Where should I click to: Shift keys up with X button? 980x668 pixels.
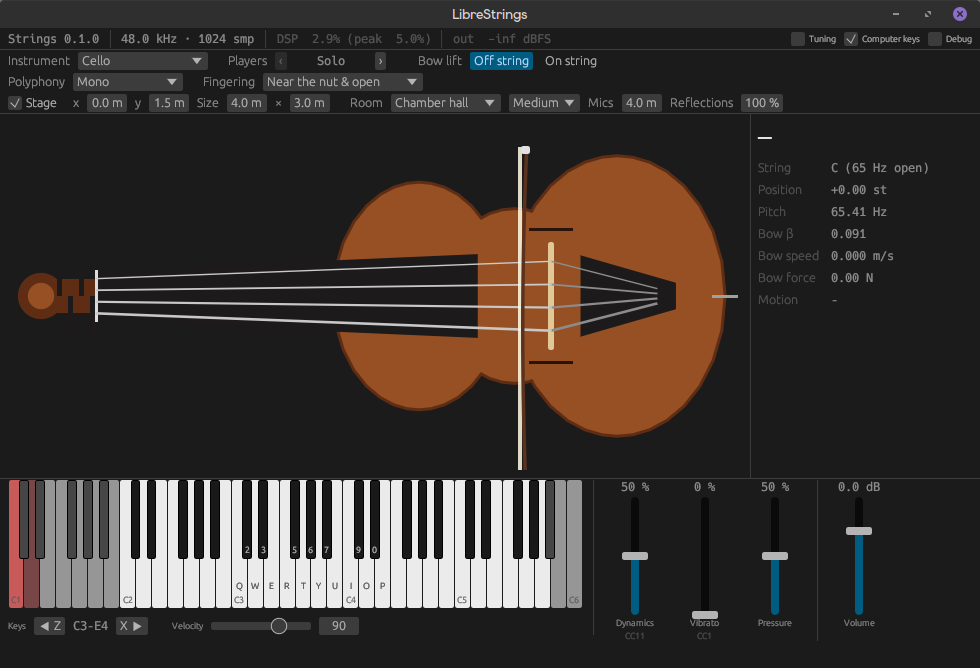(132, 626)
